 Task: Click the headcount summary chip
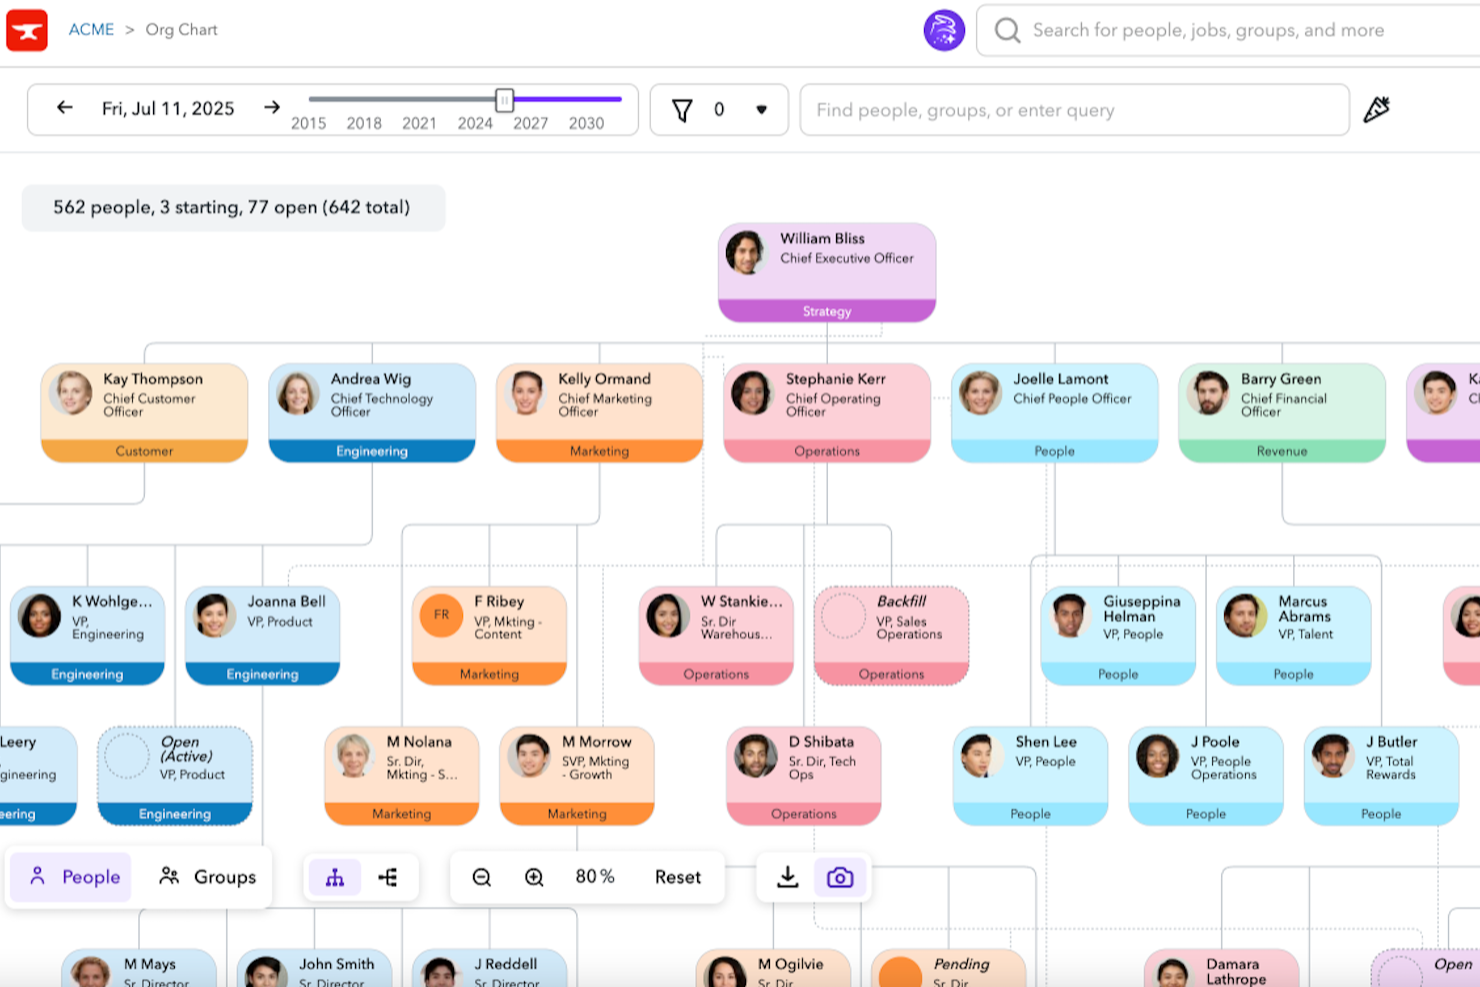coord(233,207)
